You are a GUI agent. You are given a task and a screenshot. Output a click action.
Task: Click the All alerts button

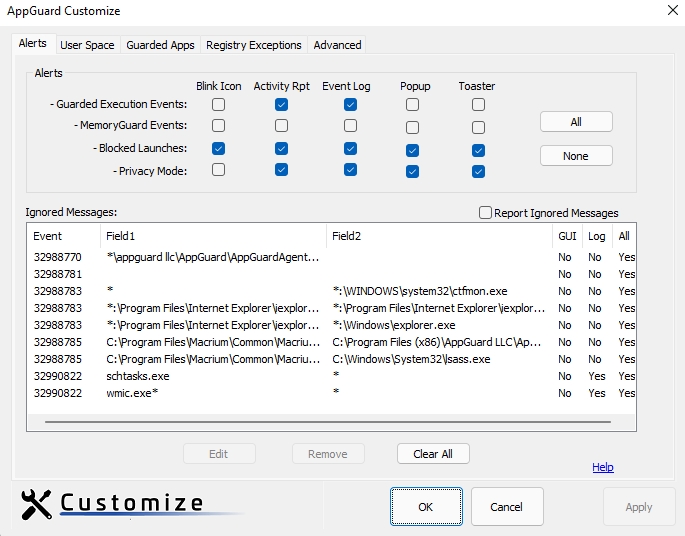point(576,122)
